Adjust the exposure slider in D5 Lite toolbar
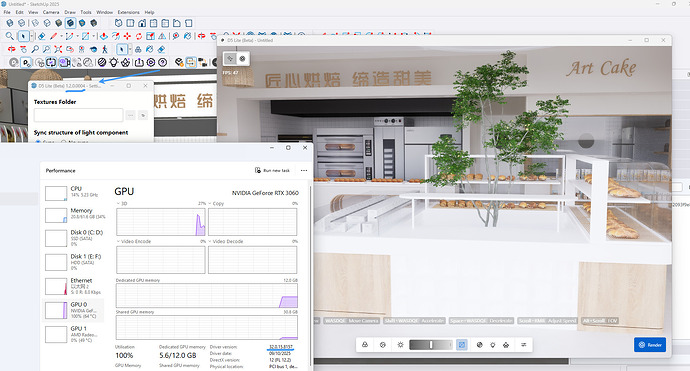The width and height of the screenshot is (690, 371). pos(430,345)
